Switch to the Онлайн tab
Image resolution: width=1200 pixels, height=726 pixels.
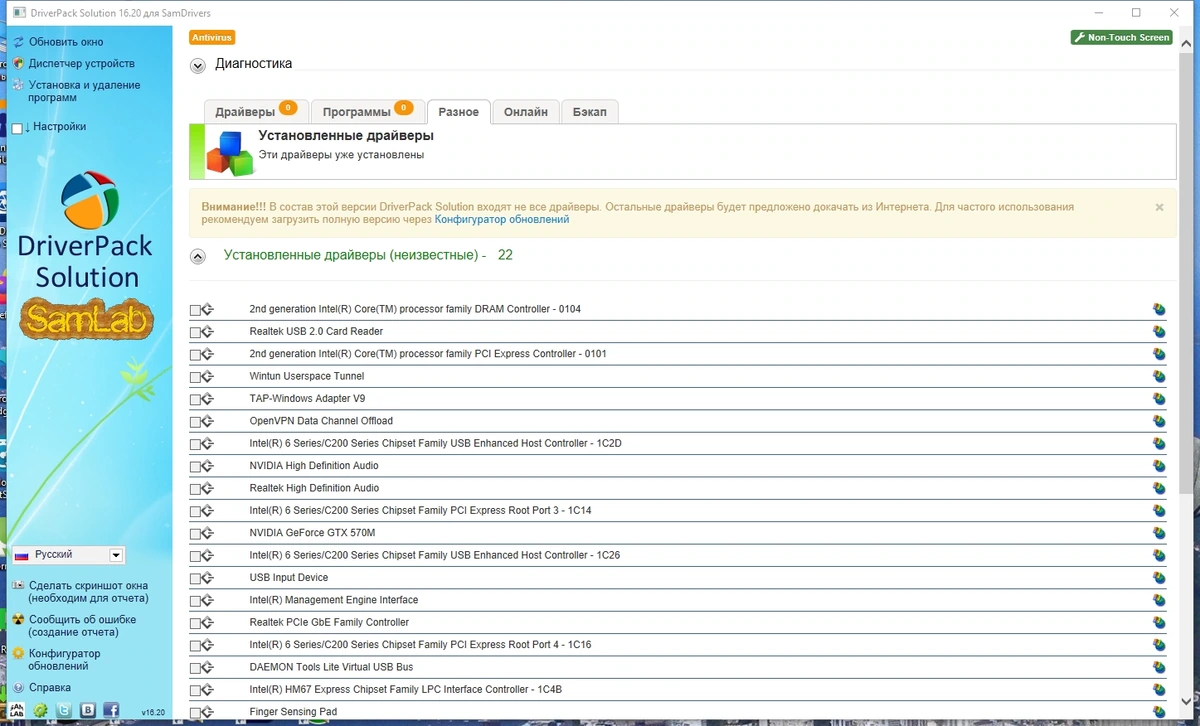pos(525,112)
